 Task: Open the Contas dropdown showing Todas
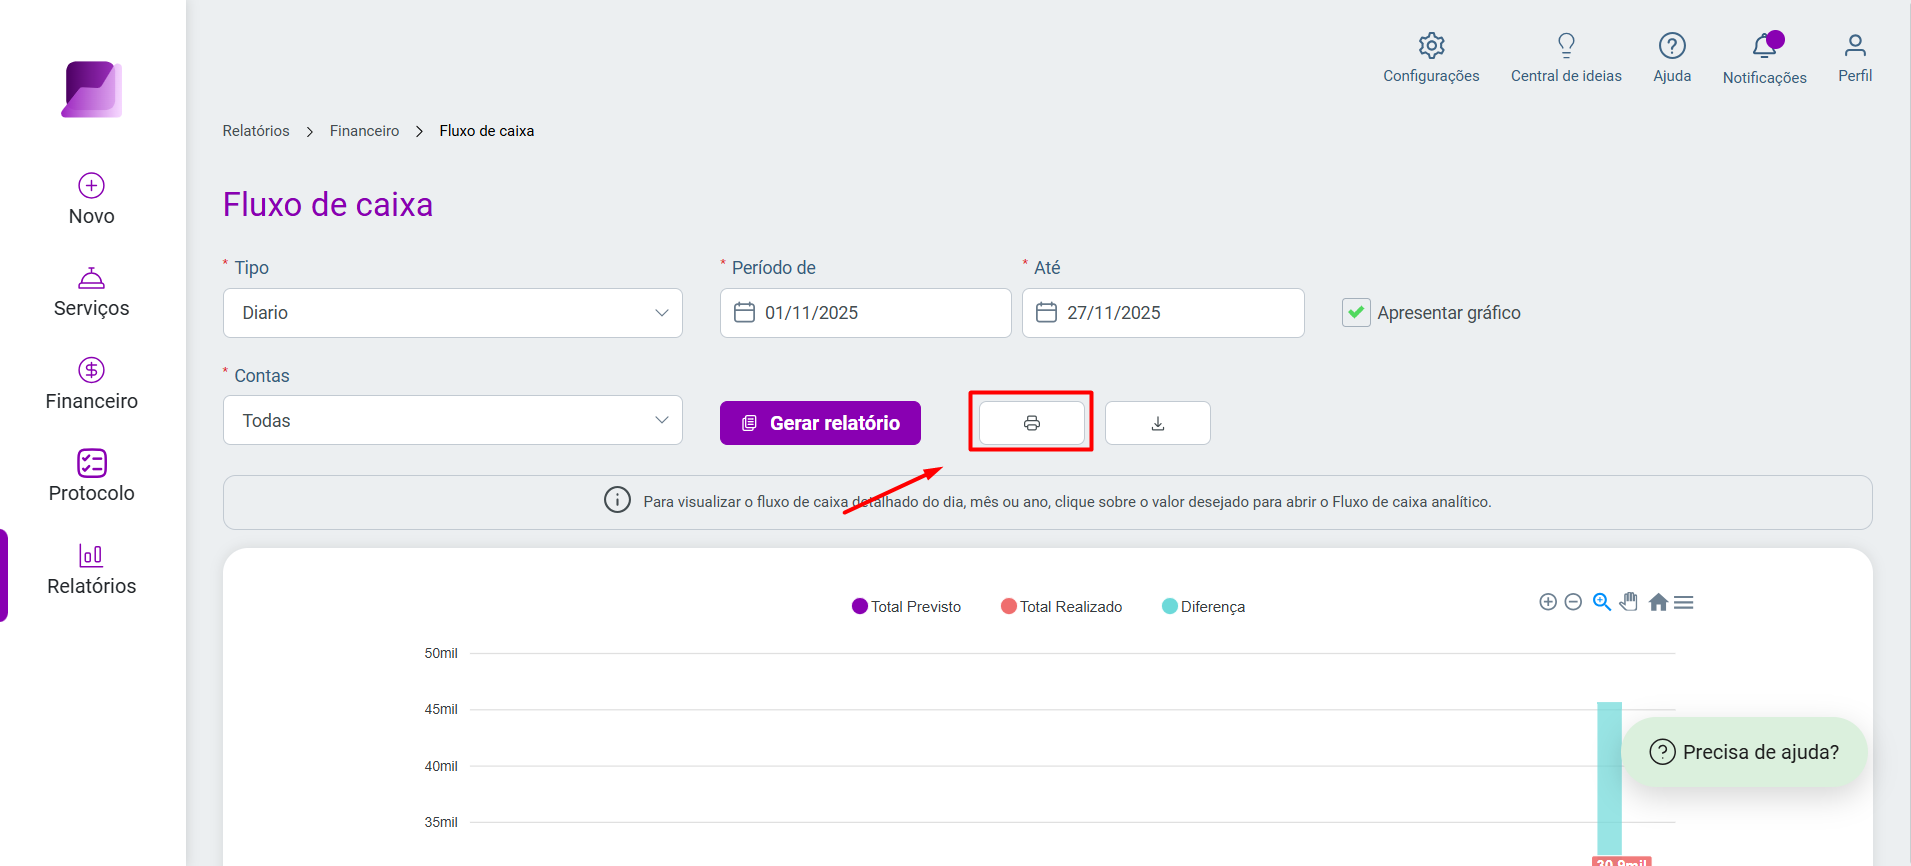click(x=453, y=421)
